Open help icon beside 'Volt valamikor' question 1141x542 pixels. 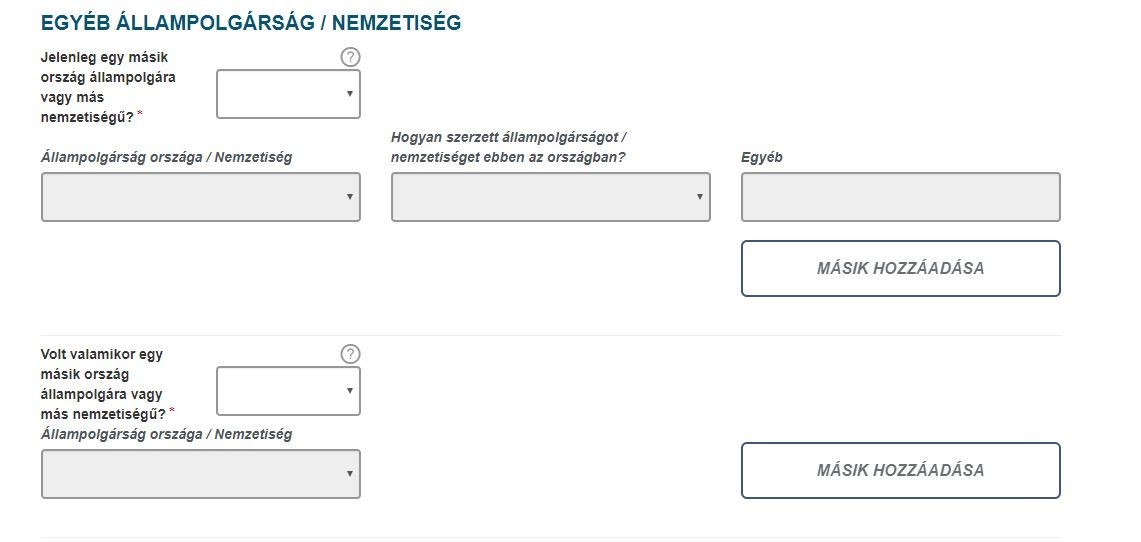(350, 354)
